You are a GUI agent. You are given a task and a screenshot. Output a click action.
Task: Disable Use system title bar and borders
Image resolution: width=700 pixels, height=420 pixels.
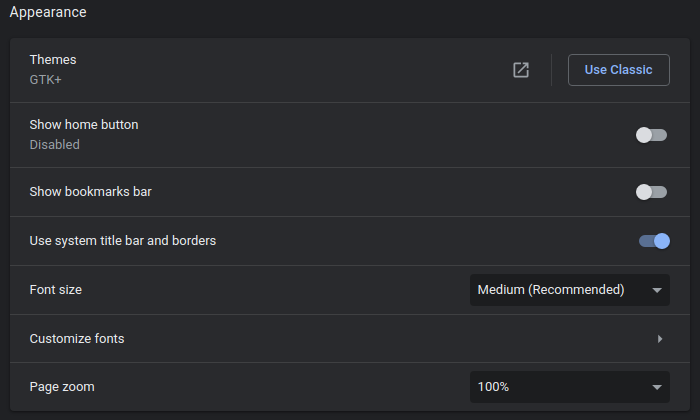tap(654, 241)
